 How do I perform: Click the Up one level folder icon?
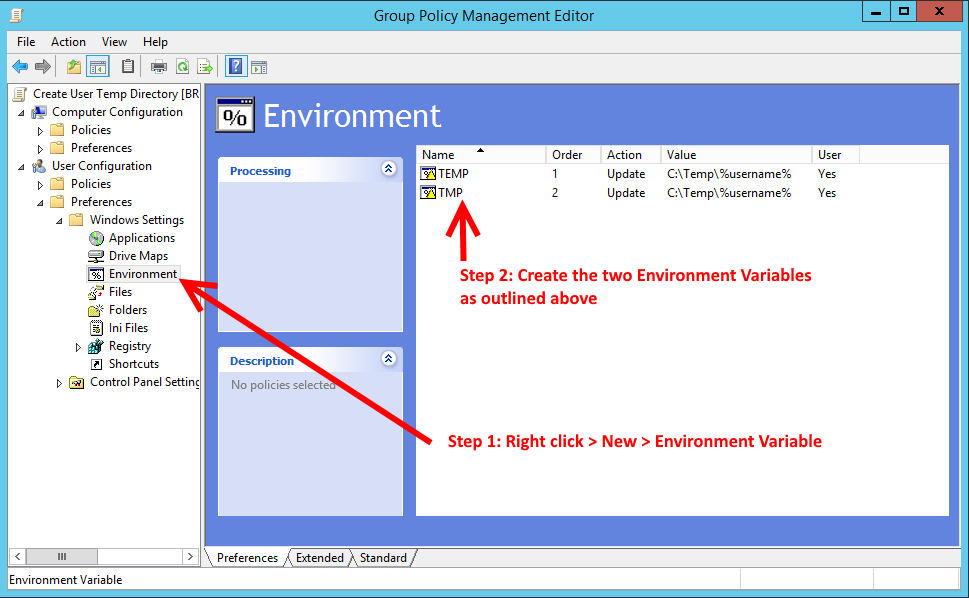click(74, 66)
